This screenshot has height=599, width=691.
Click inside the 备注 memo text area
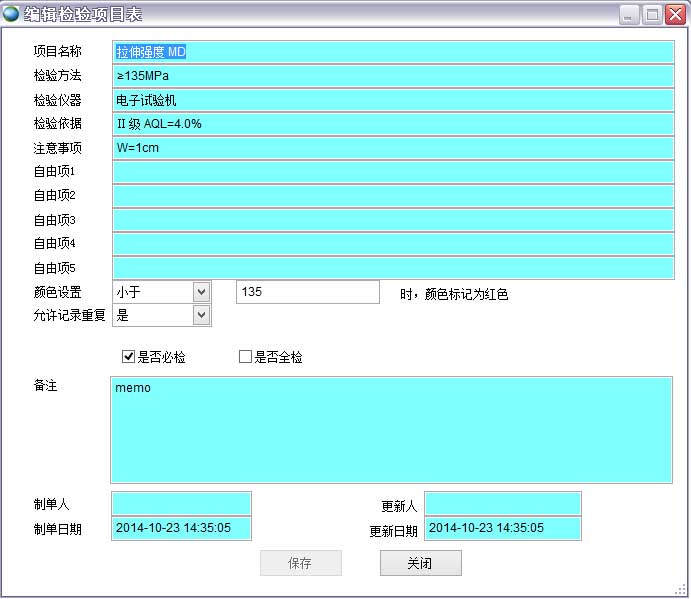click(x=391, y=430)
